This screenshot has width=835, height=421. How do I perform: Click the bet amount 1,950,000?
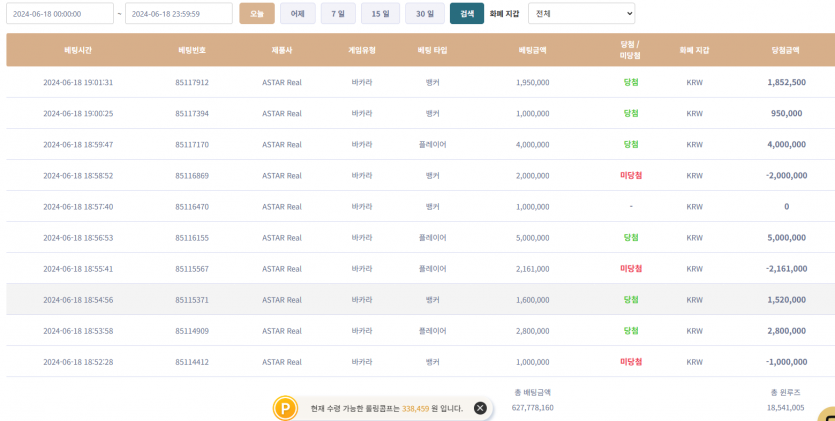(533, 82)
